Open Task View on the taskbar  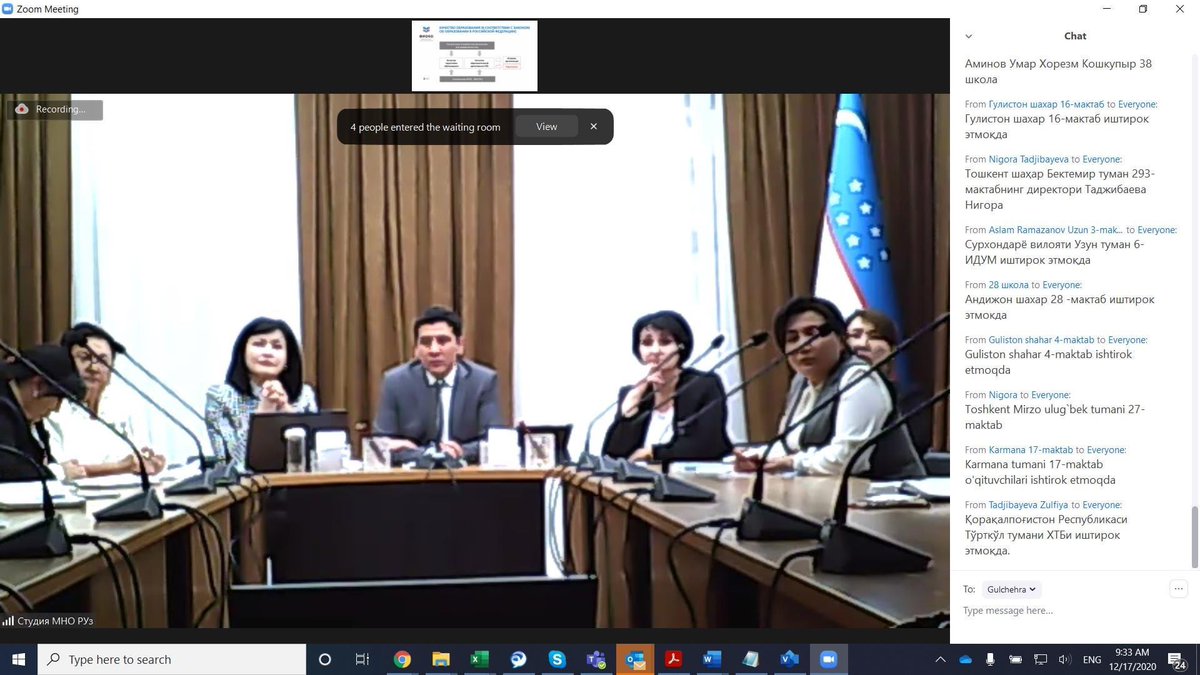[362, 659]
